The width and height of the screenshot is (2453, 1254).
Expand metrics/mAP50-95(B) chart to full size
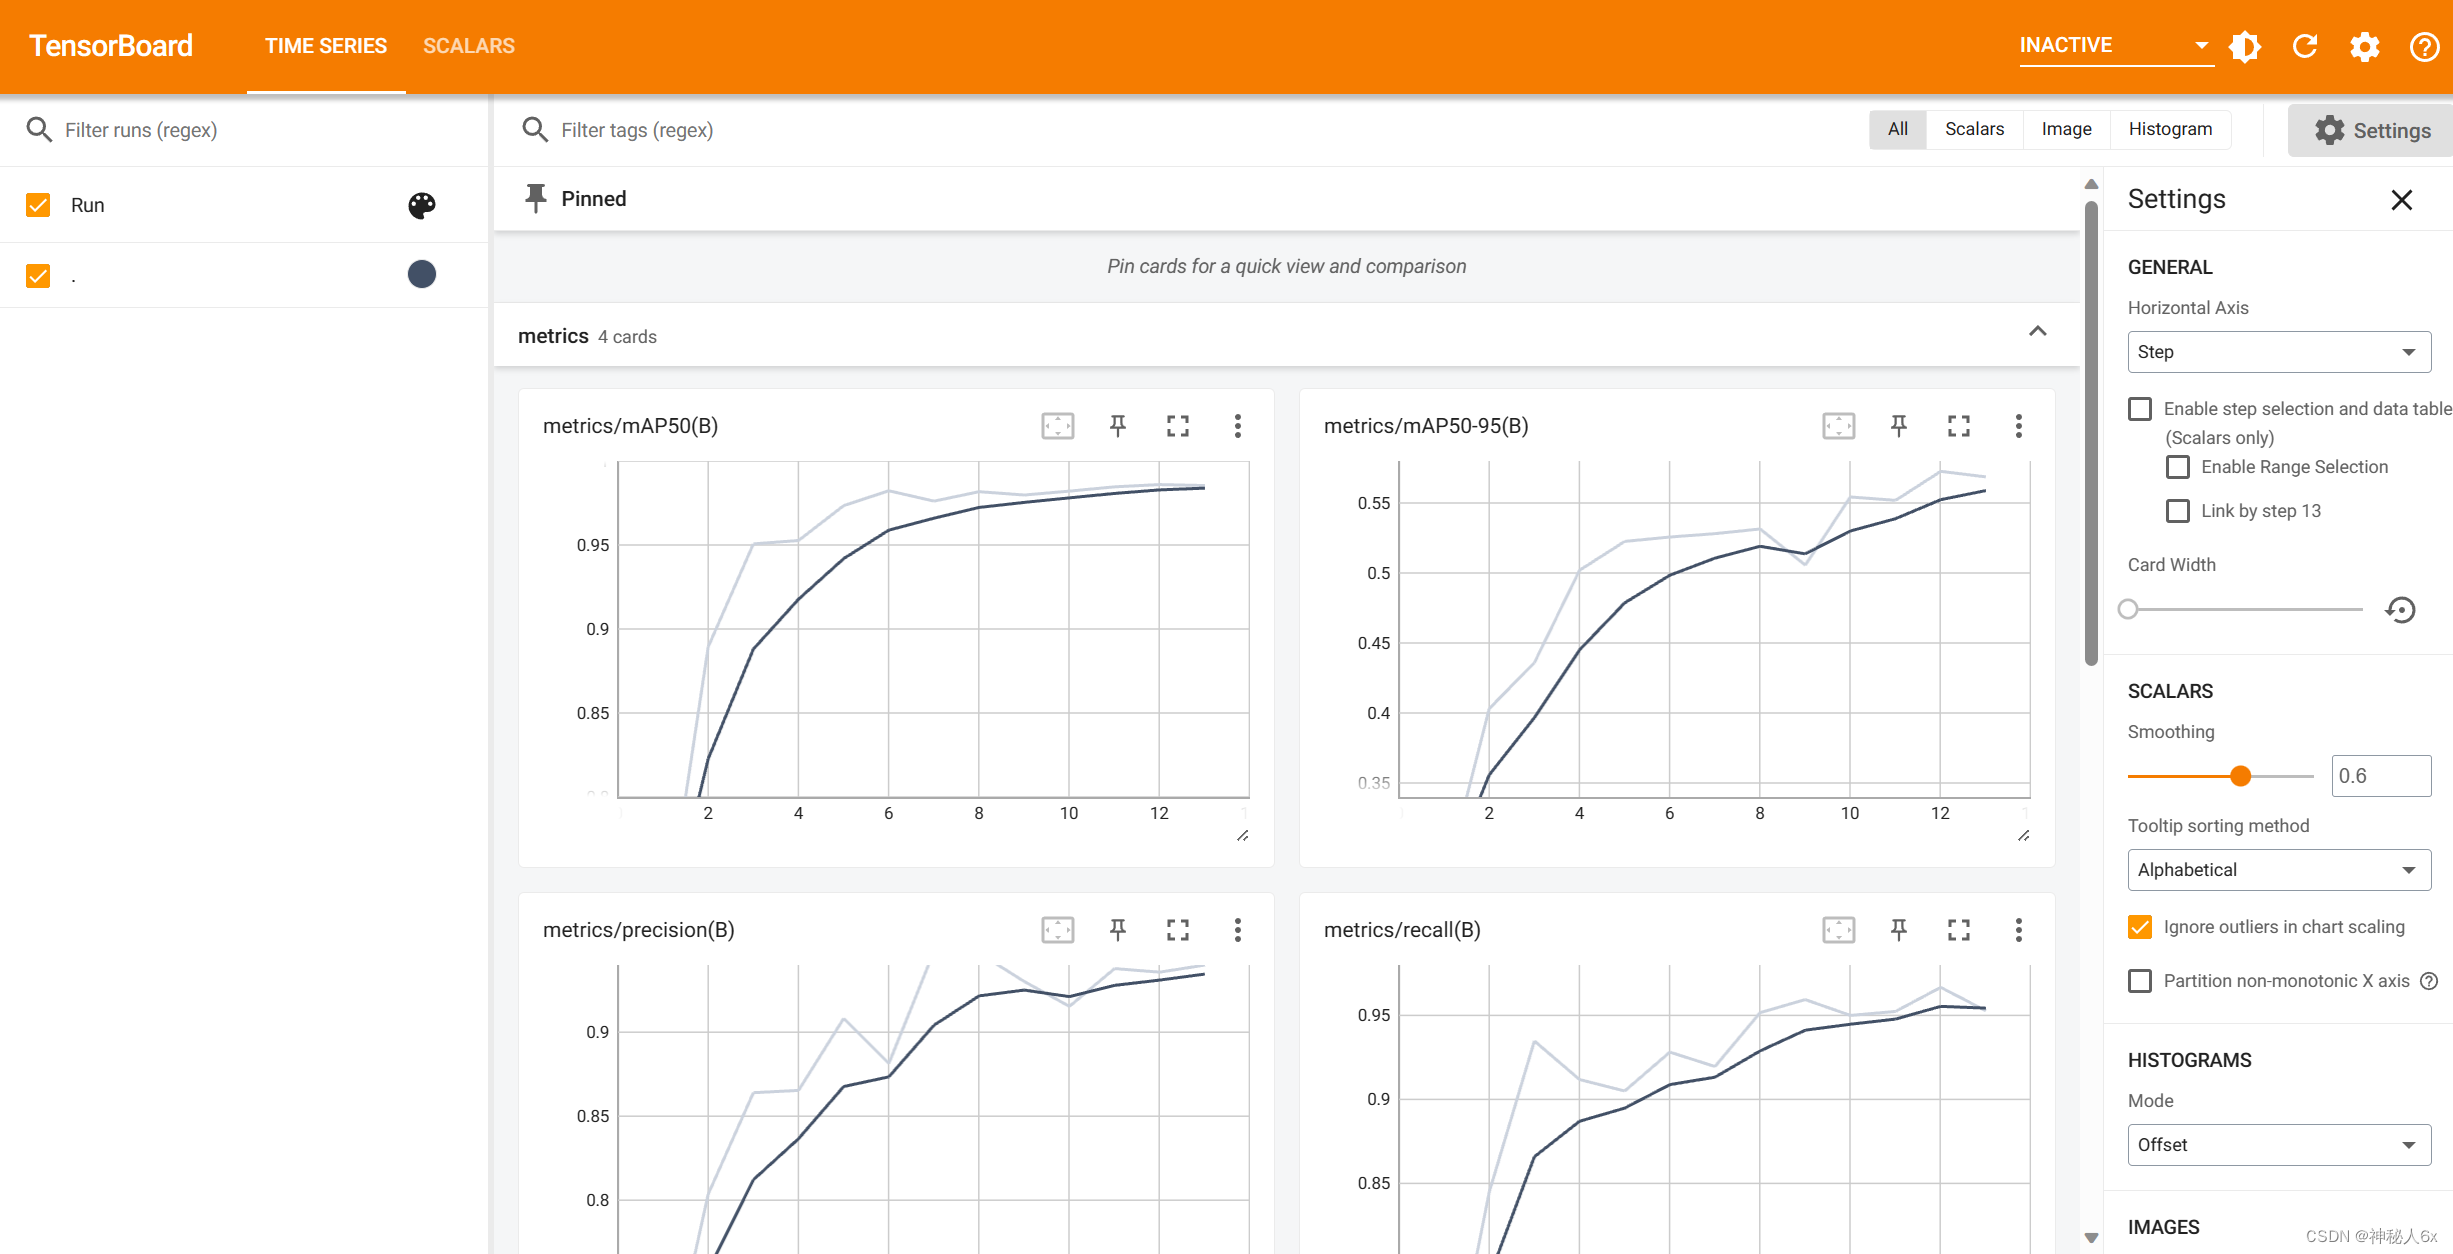[1958, 426]
